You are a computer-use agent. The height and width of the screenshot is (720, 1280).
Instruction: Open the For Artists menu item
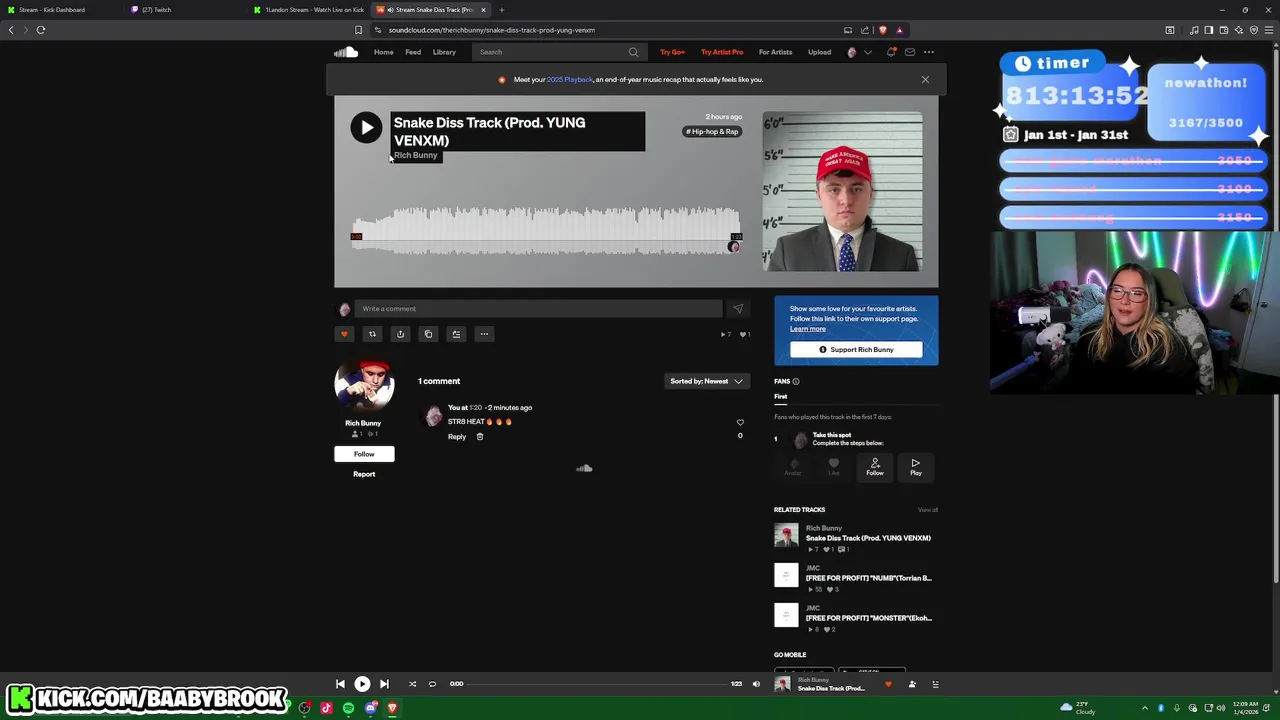click(x=775, y=52)
